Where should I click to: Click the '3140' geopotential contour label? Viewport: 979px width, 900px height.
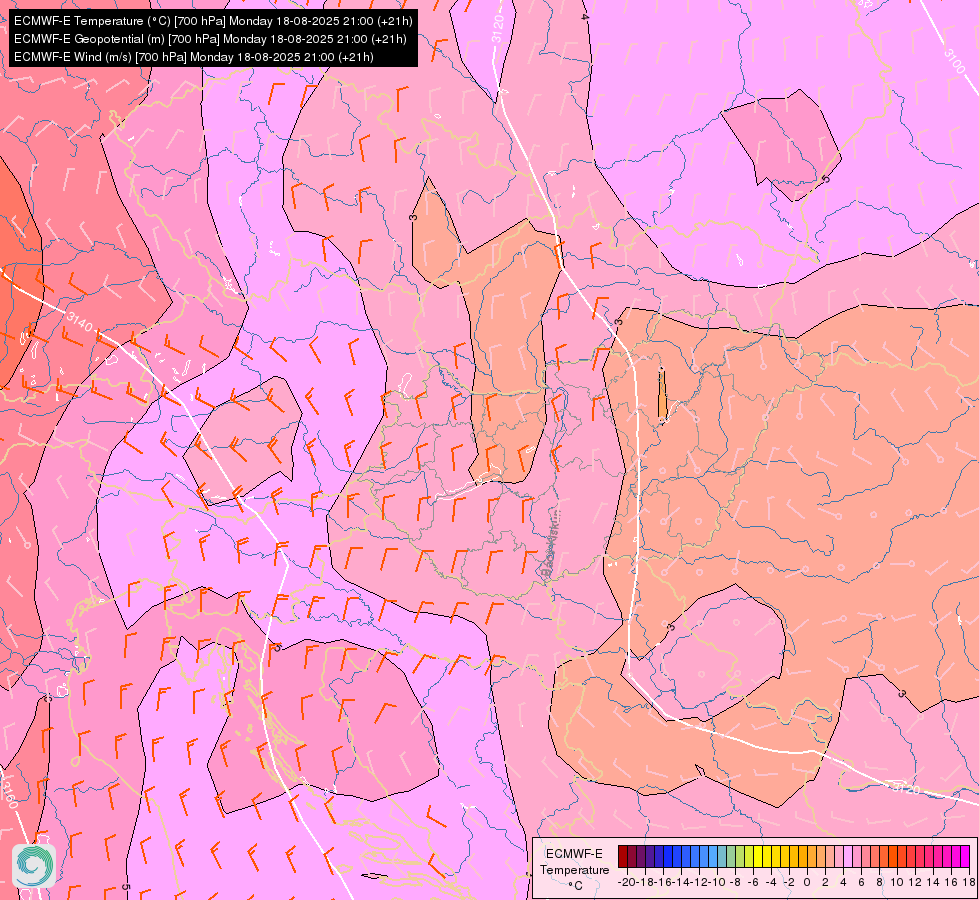pos(79,321)
